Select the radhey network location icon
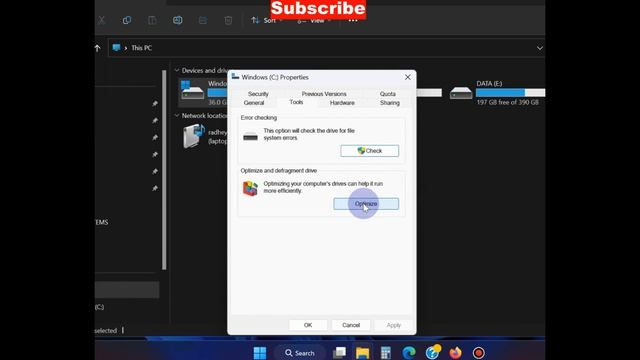The image size is (640, 360). [x=193, y=136]
